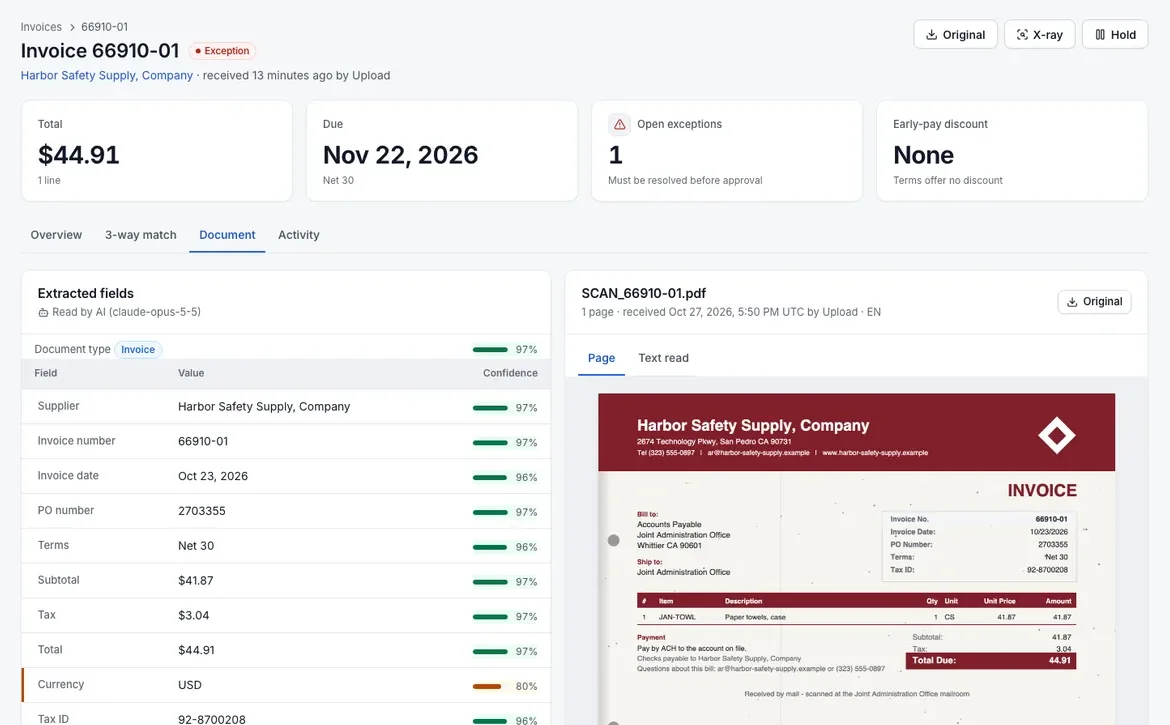Click the Exception status badge
Viewport: 1170px width, 725px height.
click(222, 51)
